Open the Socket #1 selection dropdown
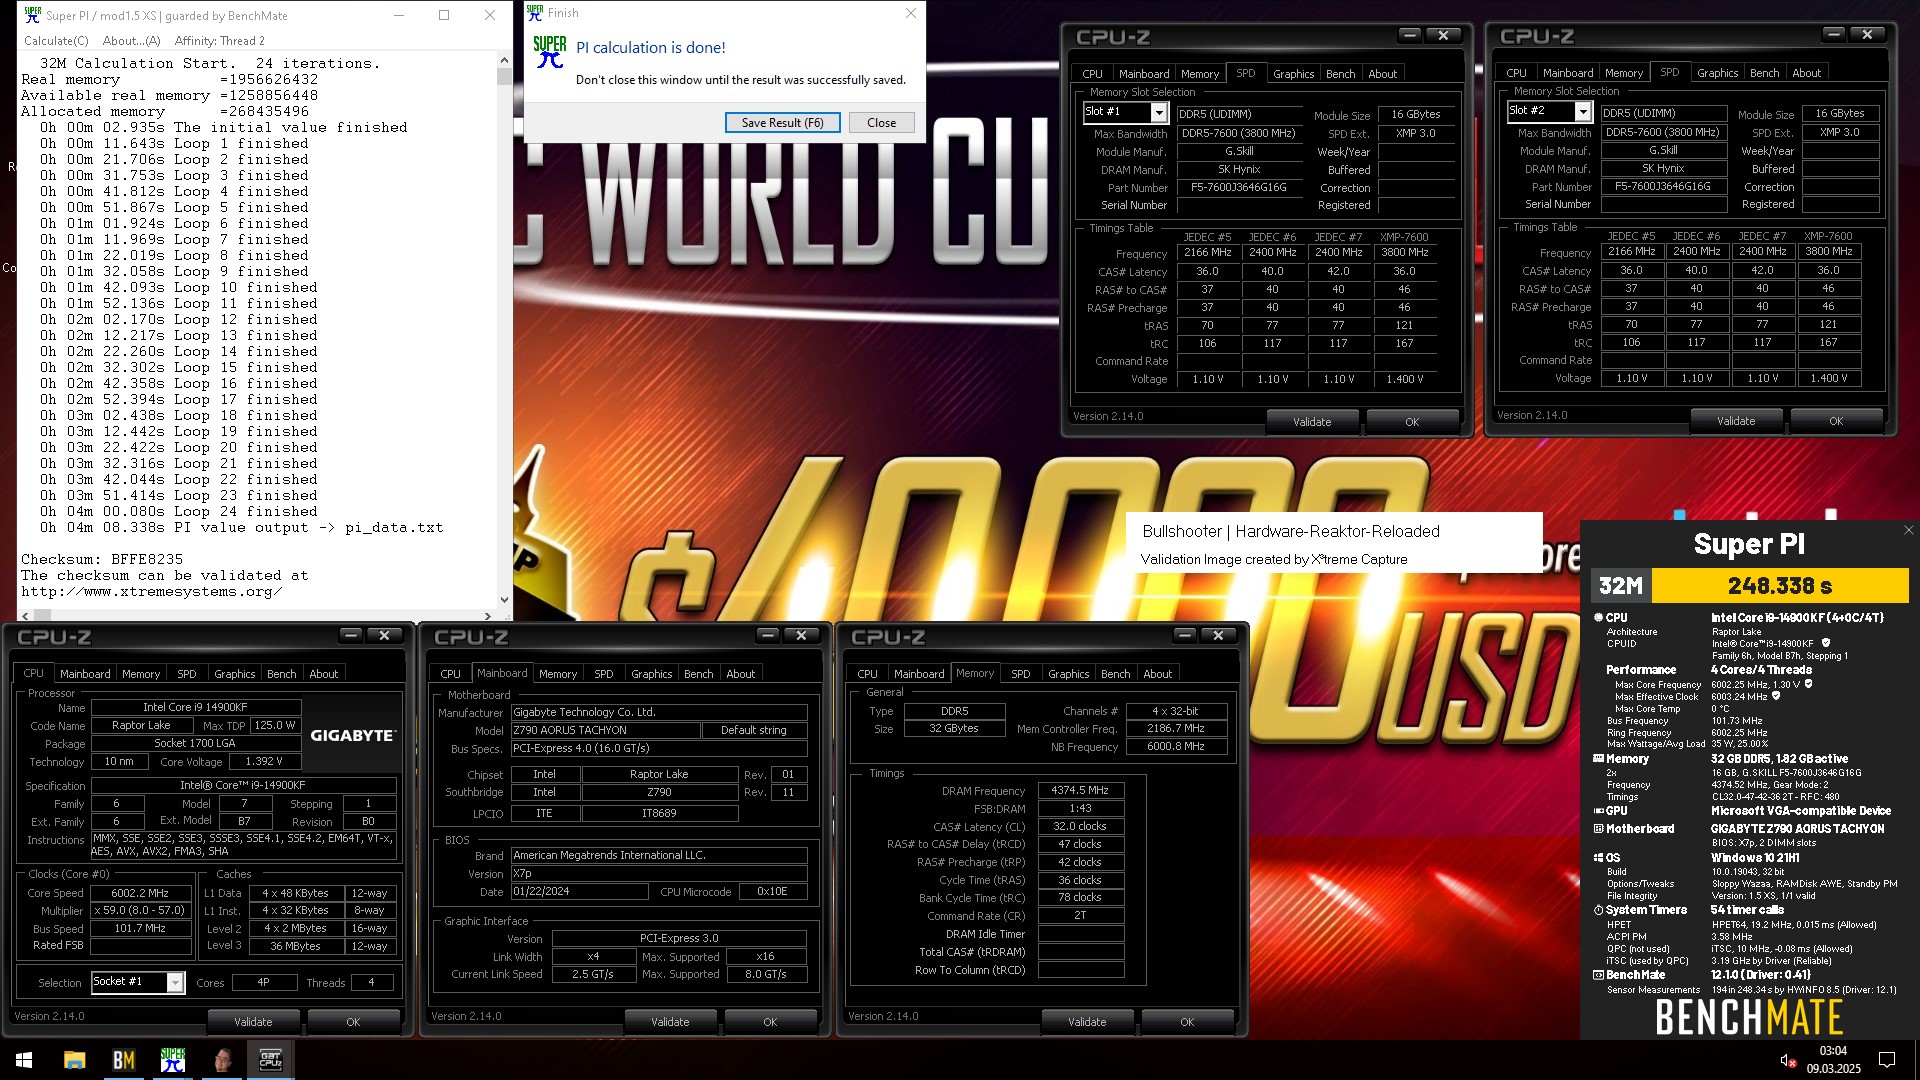This screenshot has width=1920, height=1080. 175,983
